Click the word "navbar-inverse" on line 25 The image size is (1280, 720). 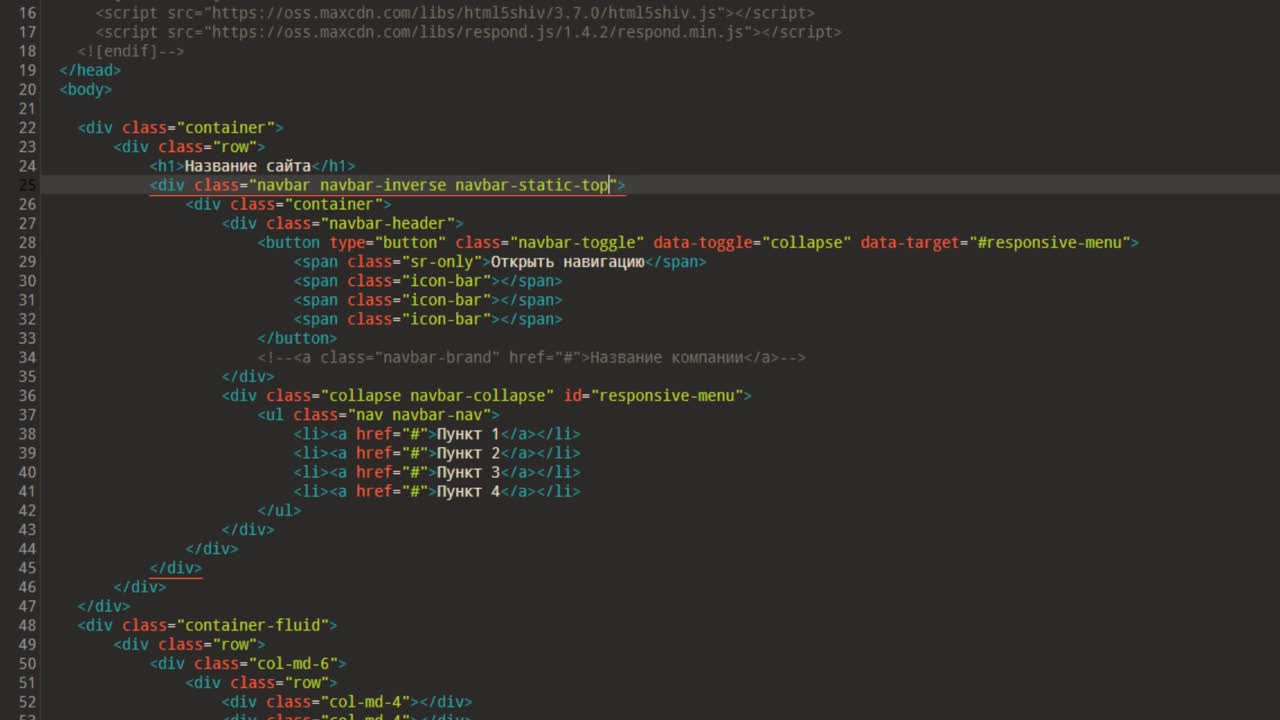pyautogui.click(x=383, y=185)
